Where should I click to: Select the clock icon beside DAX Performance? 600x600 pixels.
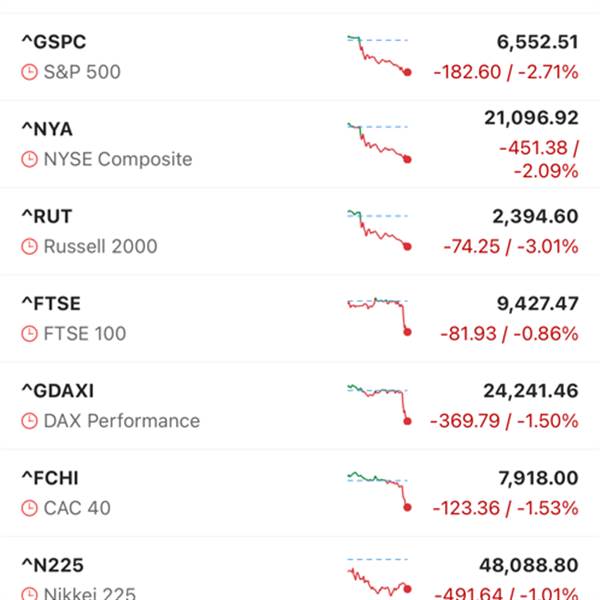(29, 421)
